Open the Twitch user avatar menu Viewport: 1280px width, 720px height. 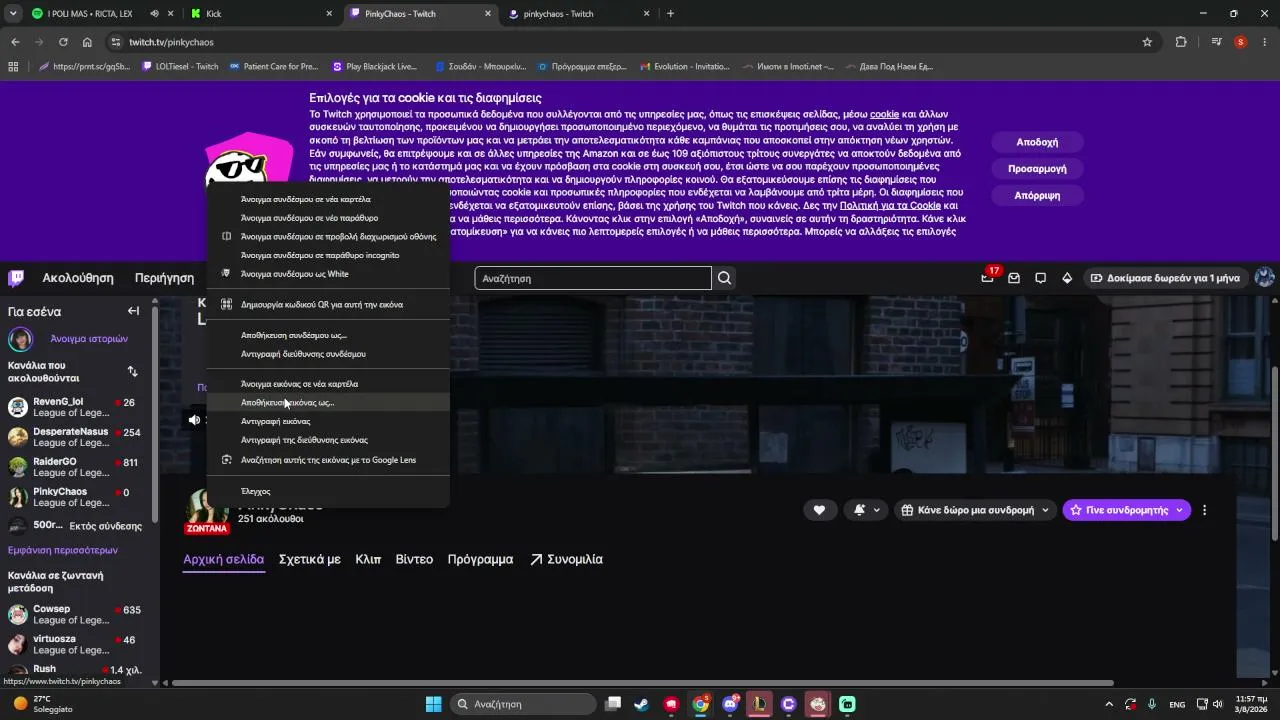1264,278
